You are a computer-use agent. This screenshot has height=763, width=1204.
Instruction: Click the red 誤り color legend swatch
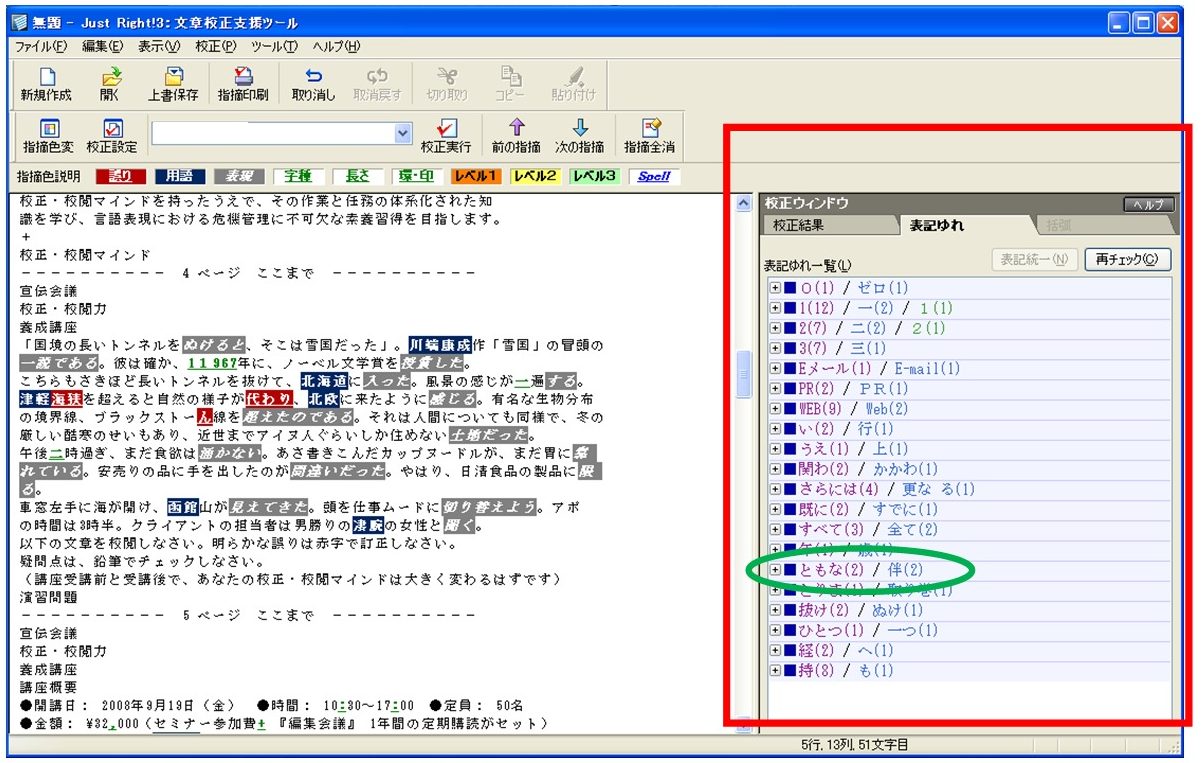(119, 177)
